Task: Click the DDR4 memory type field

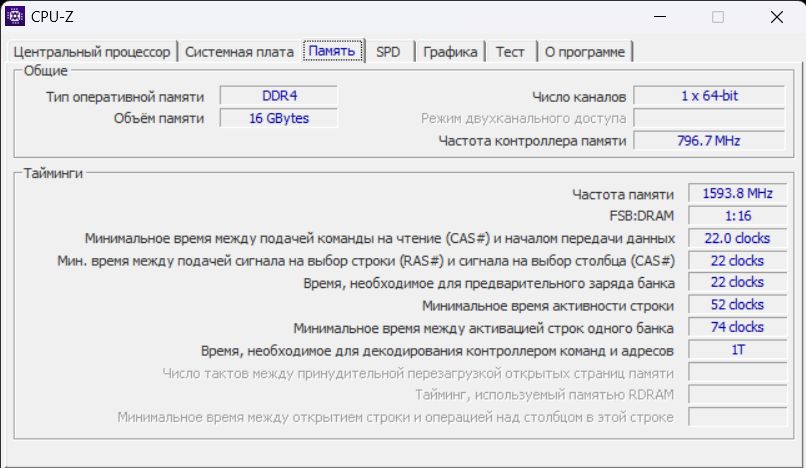Action: pyautogui.click(x=279, y=96)
